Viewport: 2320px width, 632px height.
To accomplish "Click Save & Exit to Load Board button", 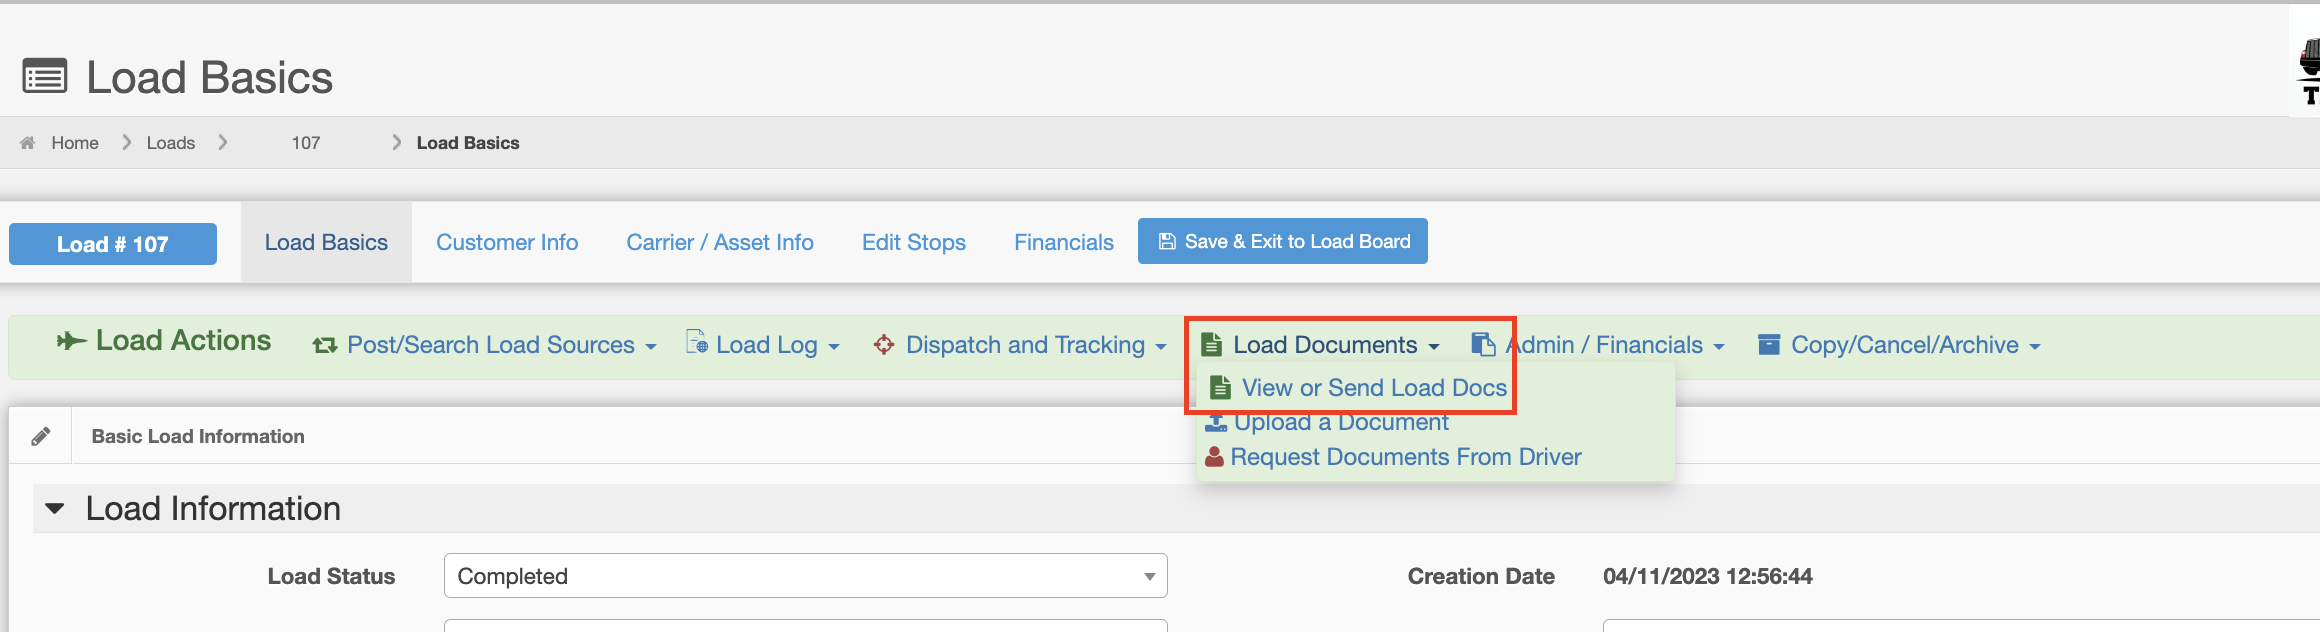I will click(1283, 241).
